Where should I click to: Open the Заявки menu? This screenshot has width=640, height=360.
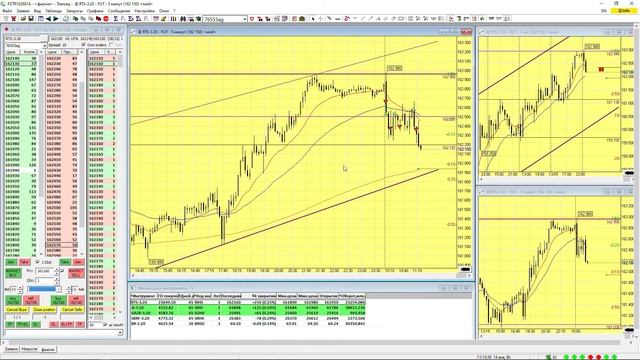point(23,11)
